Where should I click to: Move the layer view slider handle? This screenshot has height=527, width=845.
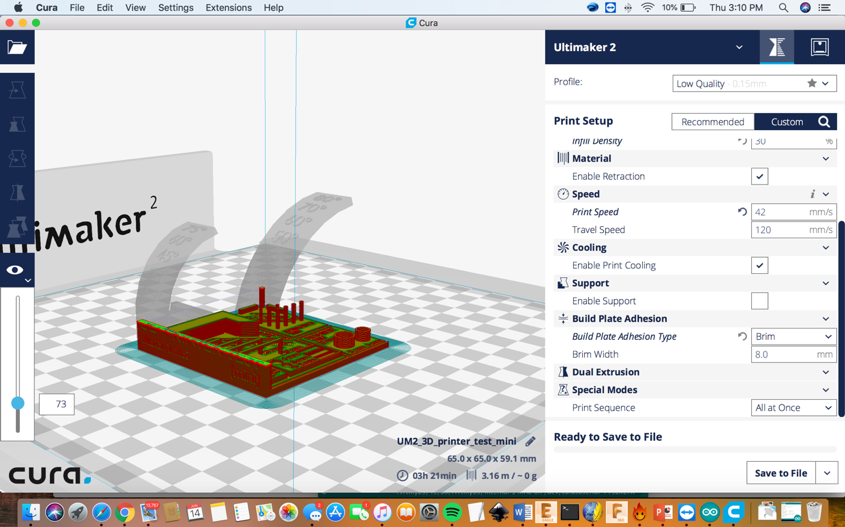pos(18,403)
